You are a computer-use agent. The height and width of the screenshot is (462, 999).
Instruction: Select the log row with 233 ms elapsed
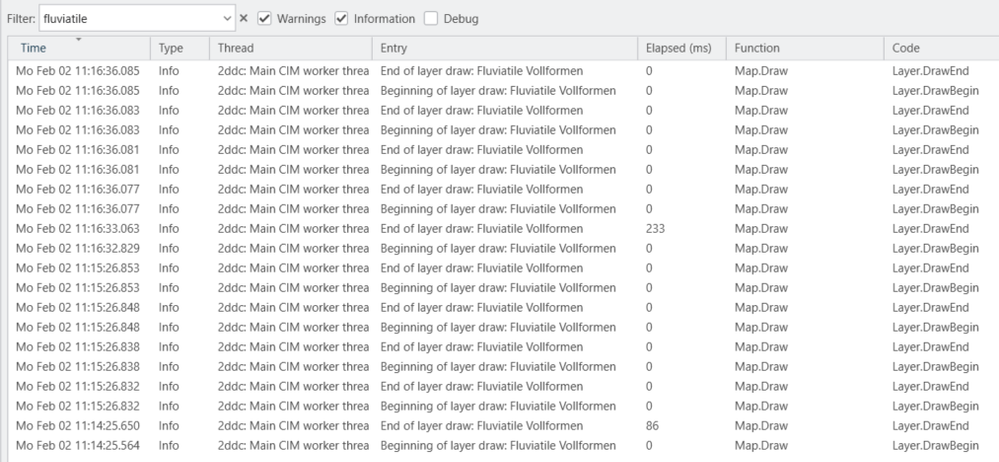(503, 229)
